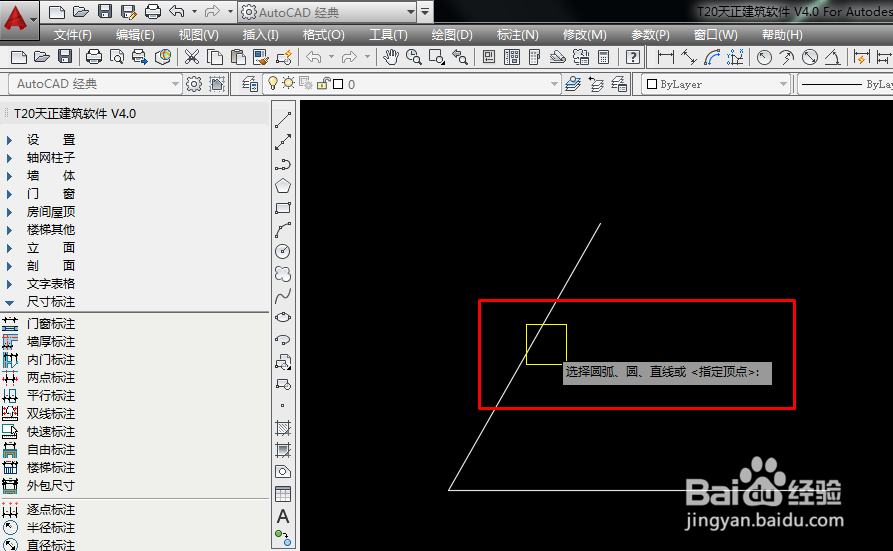893x551 pixels.
Task: Open the Layer Properties Manager icon
Action: tap(249, 84)
